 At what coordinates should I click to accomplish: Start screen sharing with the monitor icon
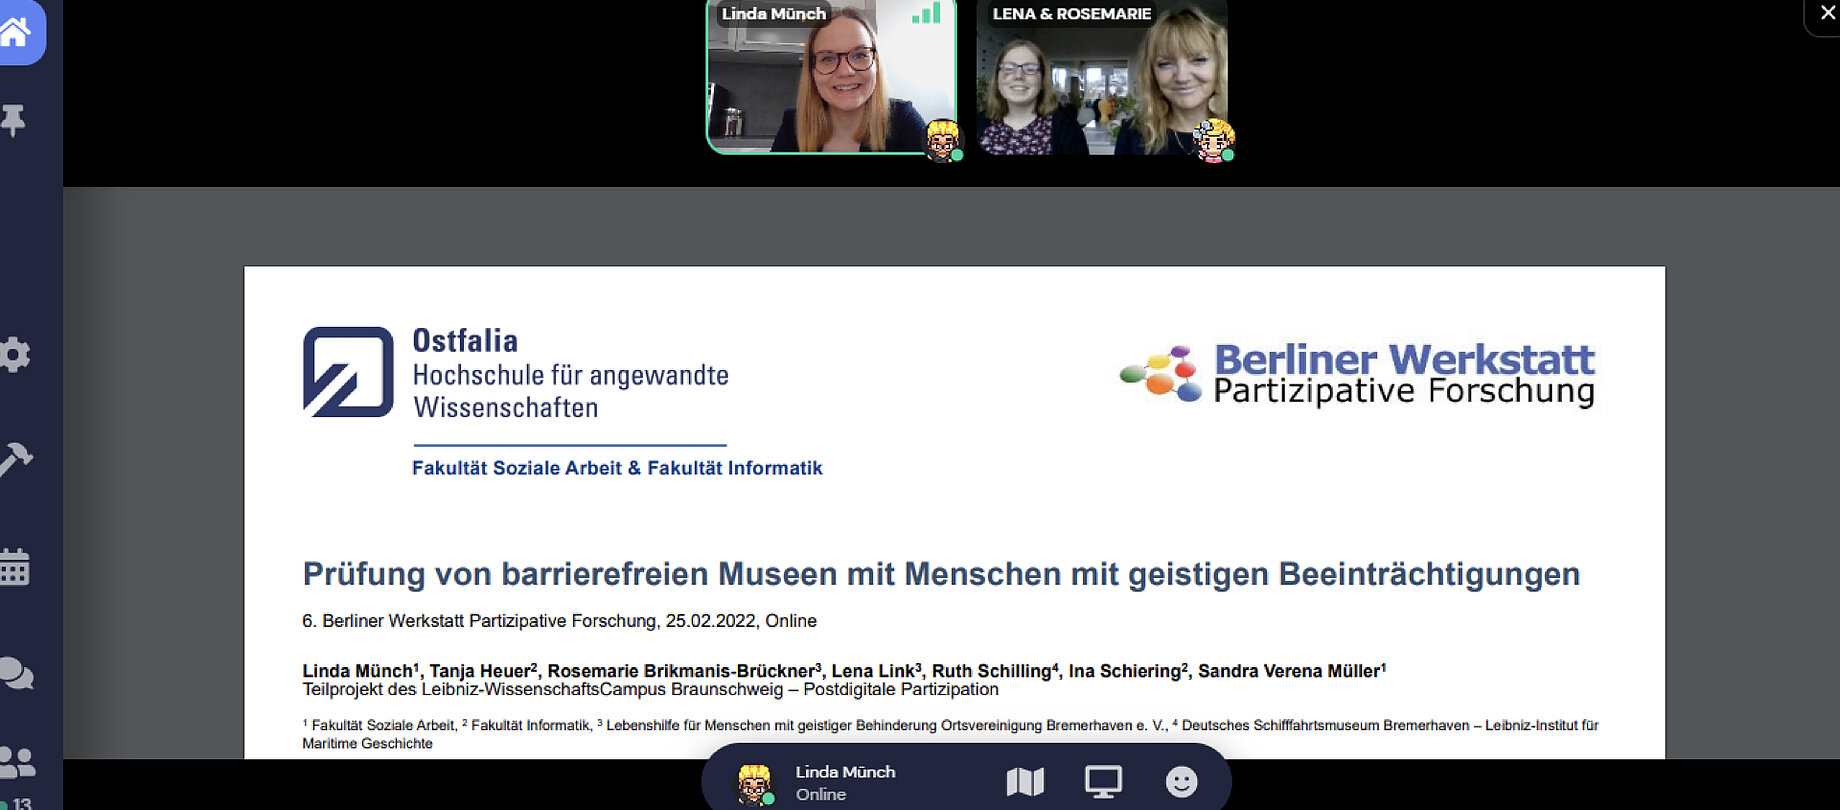pyautogui.click(x=1103, y=782)
